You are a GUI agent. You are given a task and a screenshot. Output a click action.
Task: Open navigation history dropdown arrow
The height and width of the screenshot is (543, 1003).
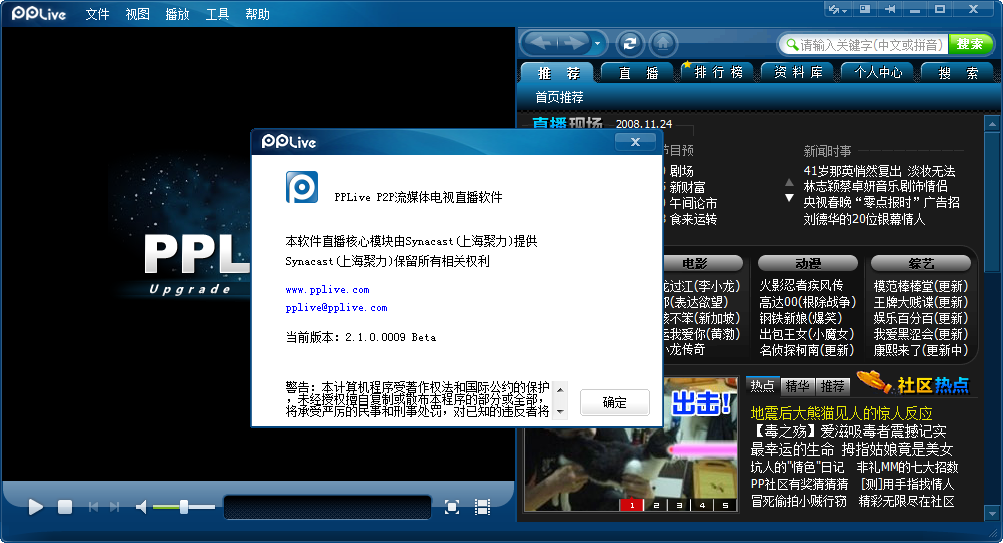tap(597, 43)
